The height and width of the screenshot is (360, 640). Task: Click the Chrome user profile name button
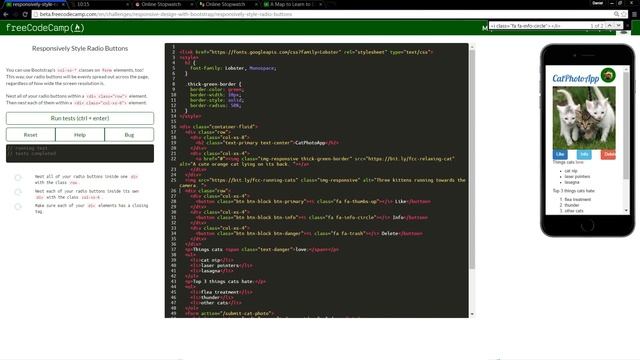coord(598,3)
